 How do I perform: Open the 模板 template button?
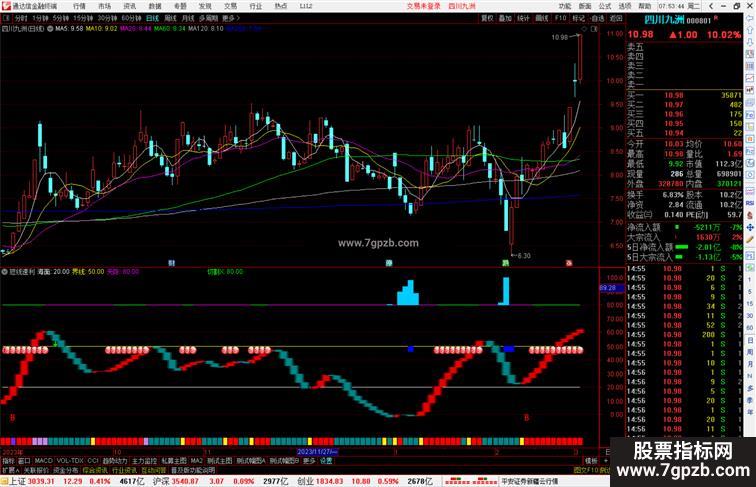(x=591, y=461)
